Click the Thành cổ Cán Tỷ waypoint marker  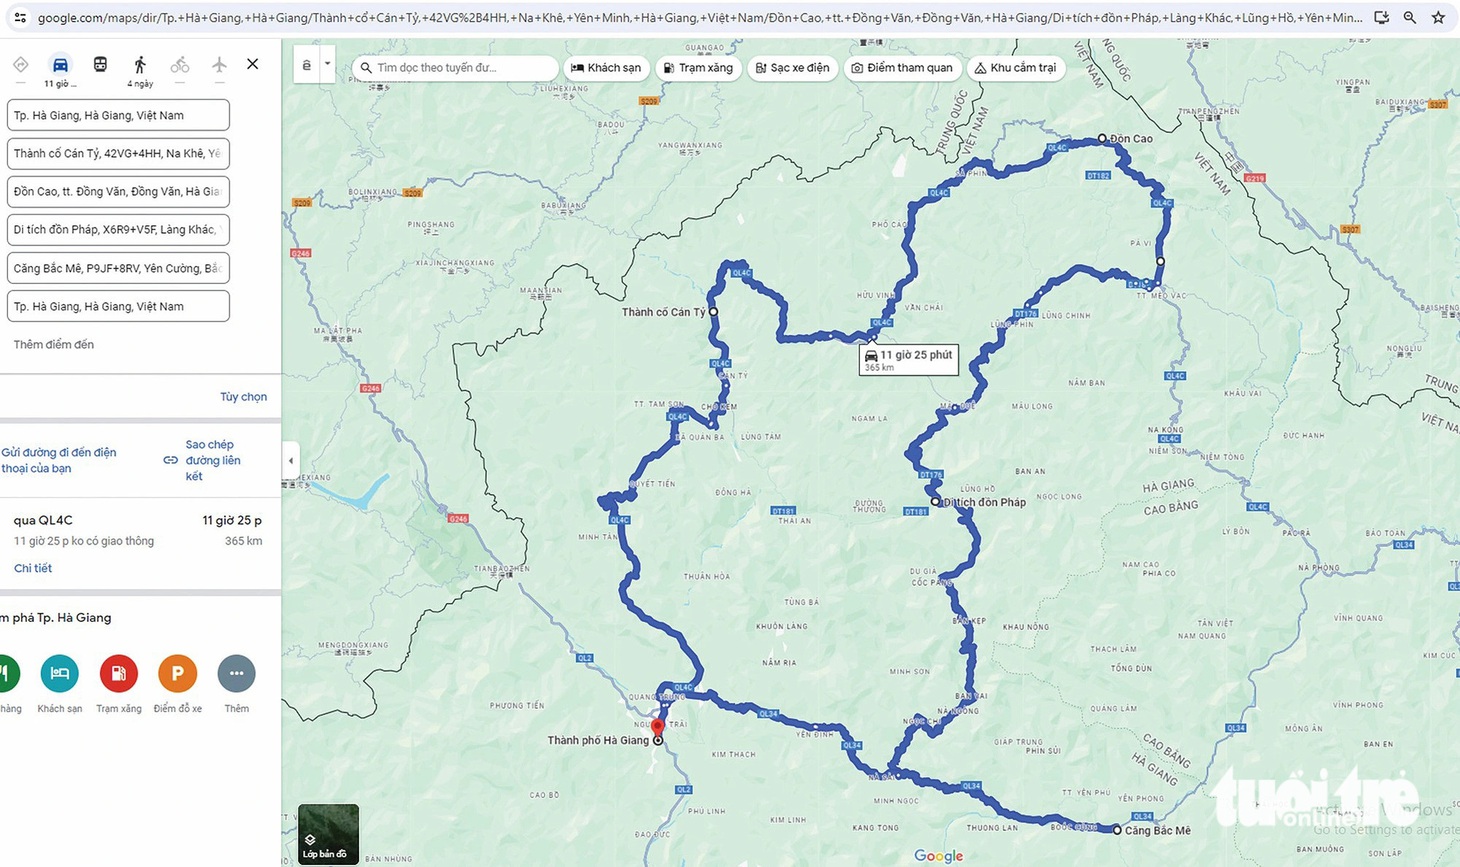(713, 312)
